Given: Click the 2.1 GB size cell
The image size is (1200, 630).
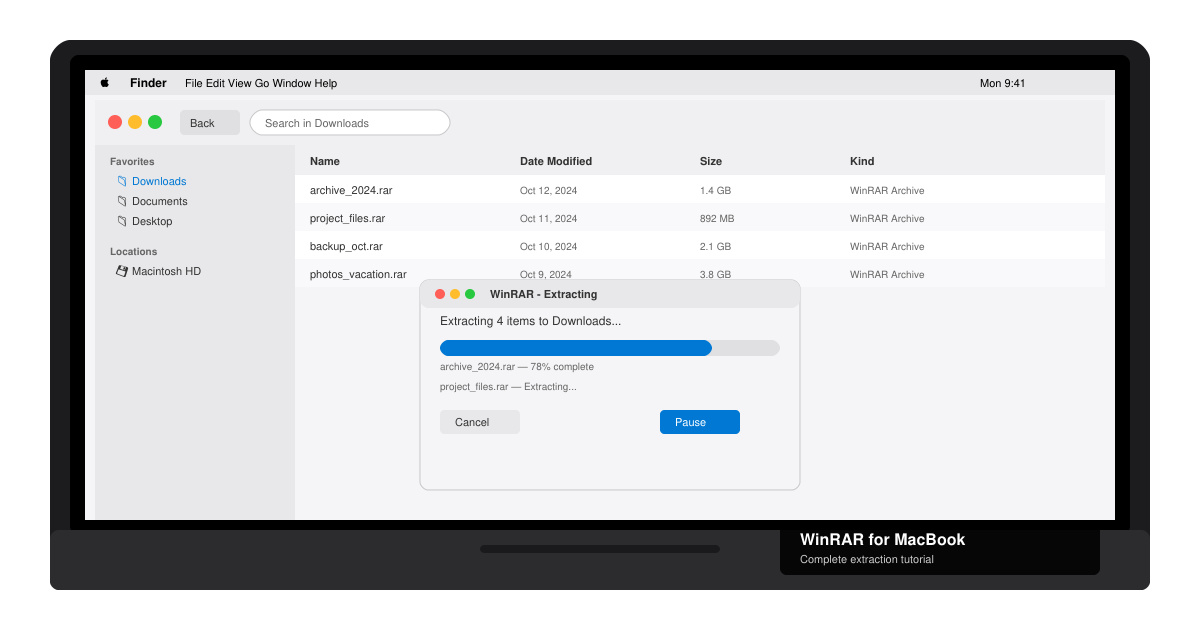Looking at the screenshot, I should click(715, 246).
